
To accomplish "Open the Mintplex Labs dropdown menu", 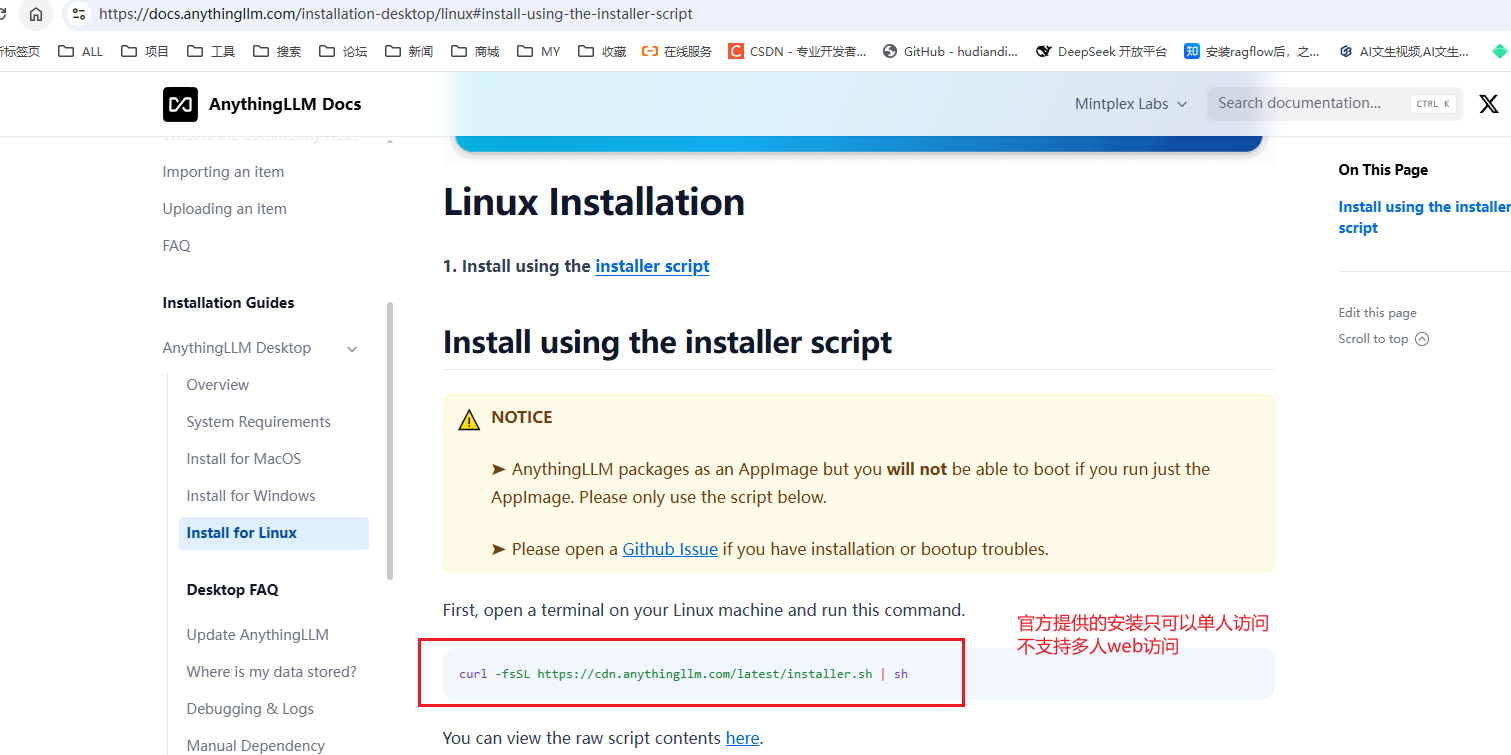I will tap(1131, 104).
